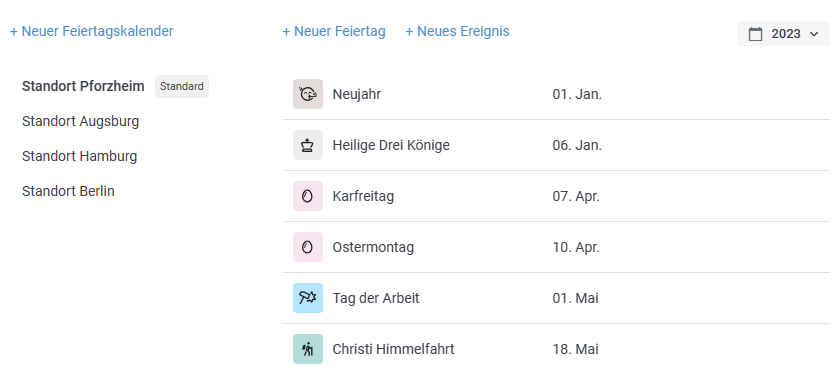
Task: Select the Tag der Arbeit row name
Action: coord(376,298)
